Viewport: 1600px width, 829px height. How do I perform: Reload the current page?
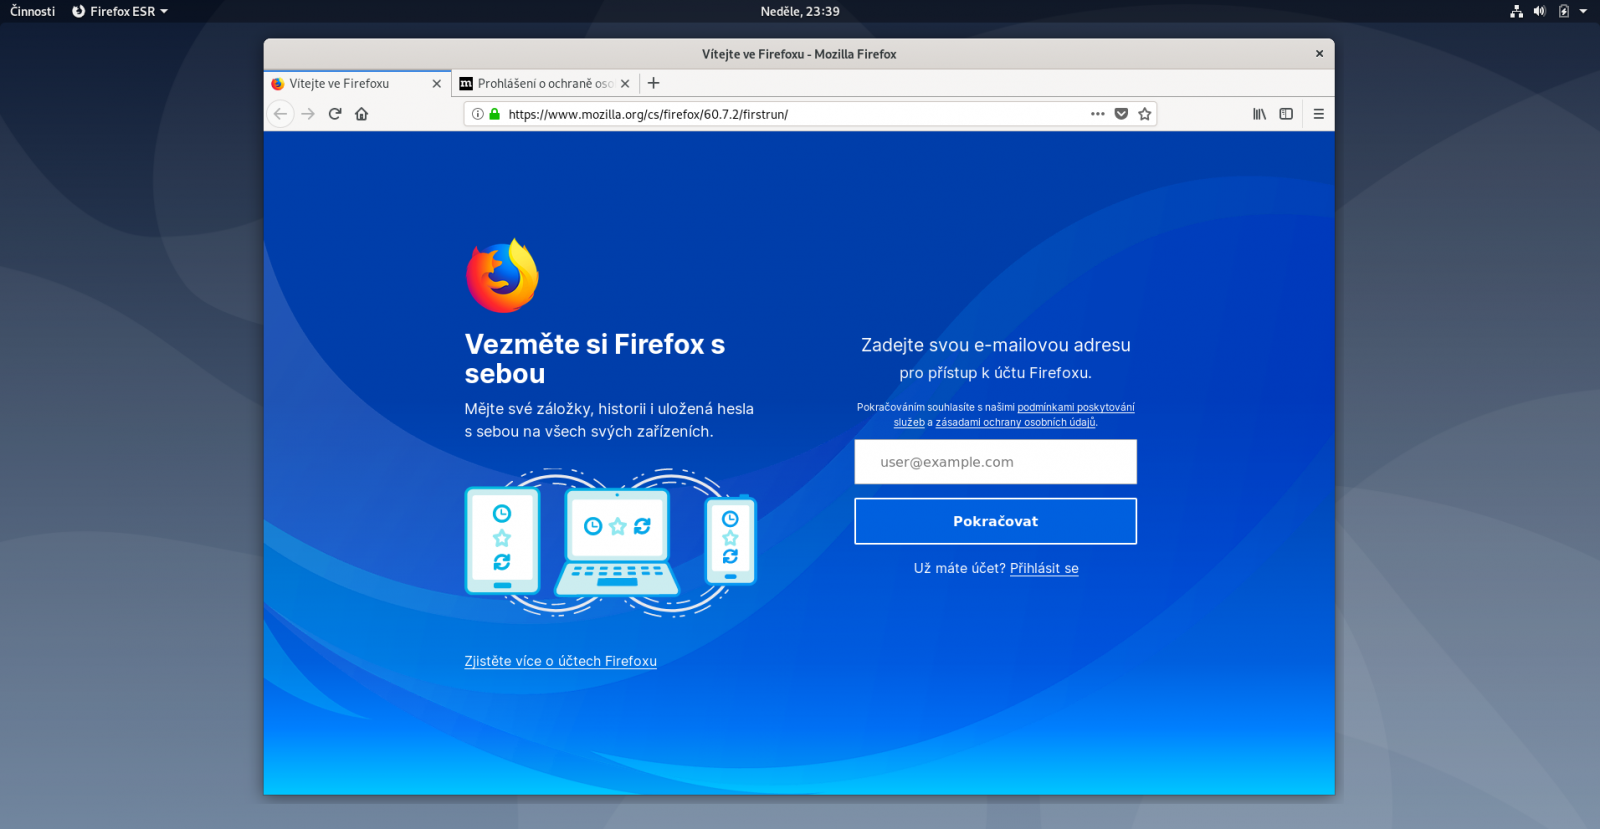(335, 114)
